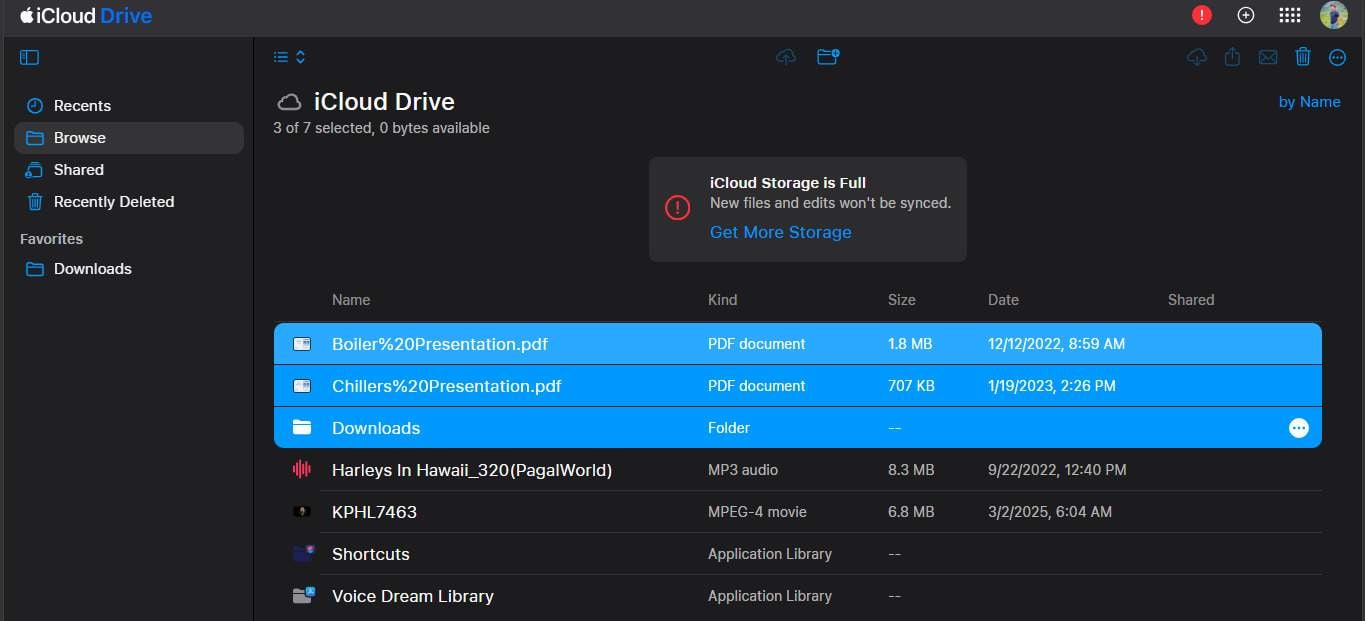Screen dimensions: 1365x621
Task: Open the list view options switcher
Action: 289,58
